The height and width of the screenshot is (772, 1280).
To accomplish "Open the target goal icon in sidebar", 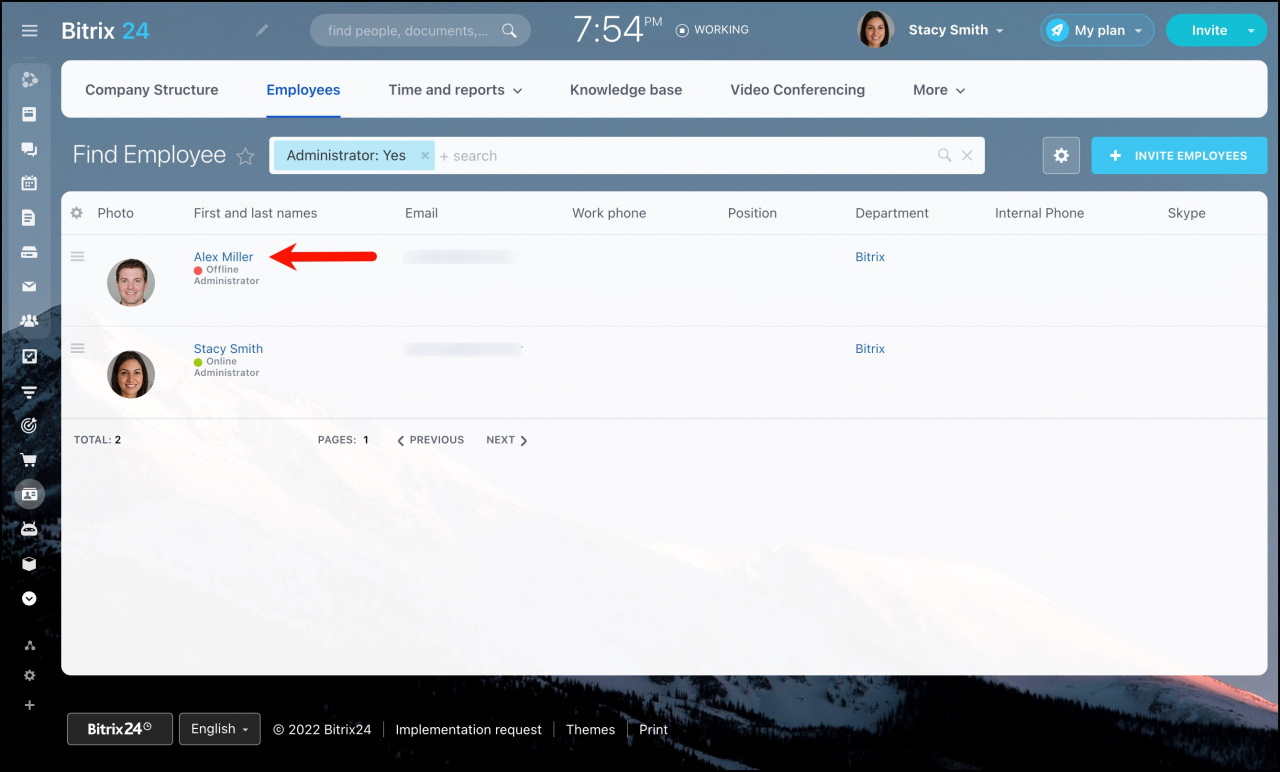I will pyautogui.click(x=29, y=425).
